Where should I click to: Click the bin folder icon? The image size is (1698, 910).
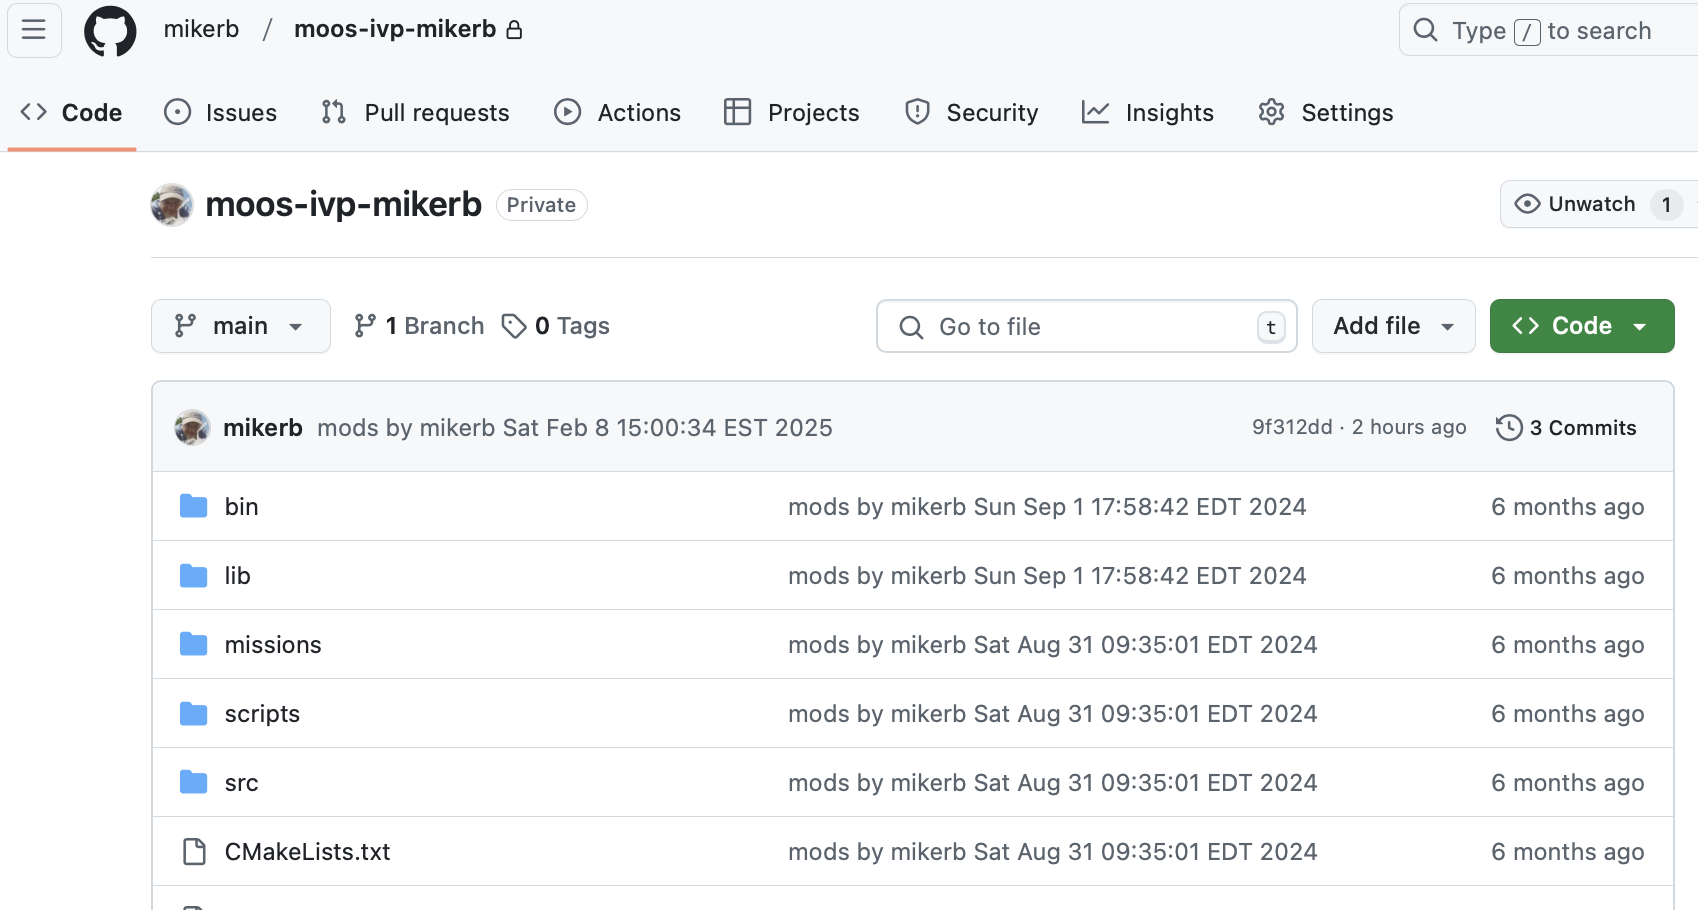[193, 507]
